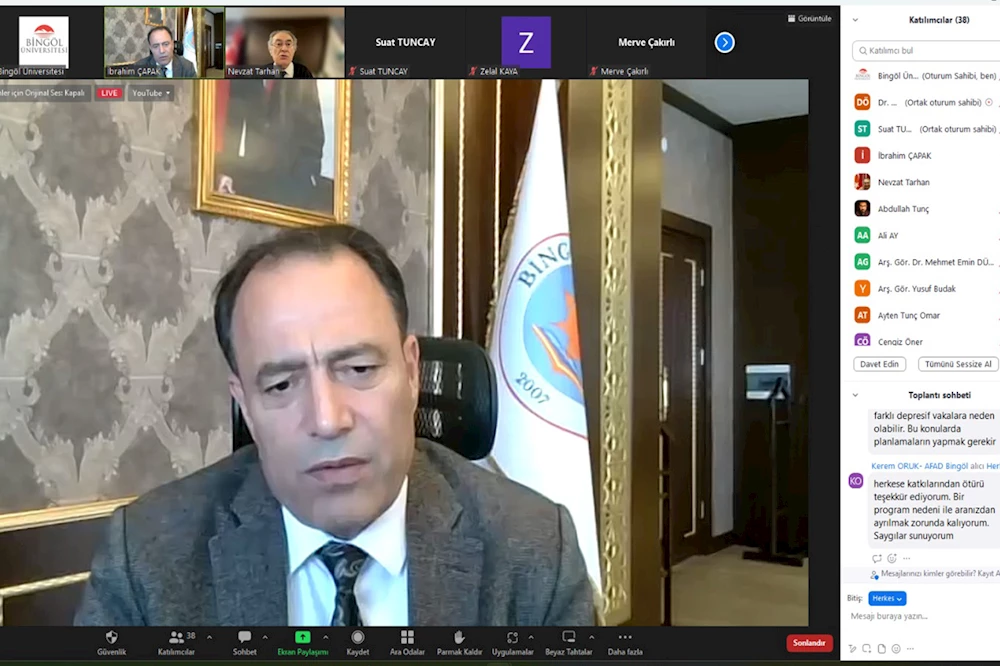Collapse the Toplantı sohbeti section
1000x666 pixels.
point(855,395)
